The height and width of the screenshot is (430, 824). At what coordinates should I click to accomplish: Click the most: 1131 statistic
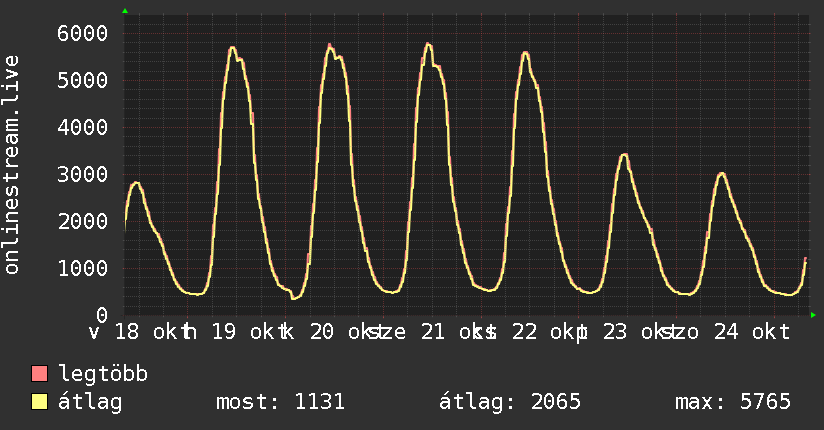tap(280, 402)
